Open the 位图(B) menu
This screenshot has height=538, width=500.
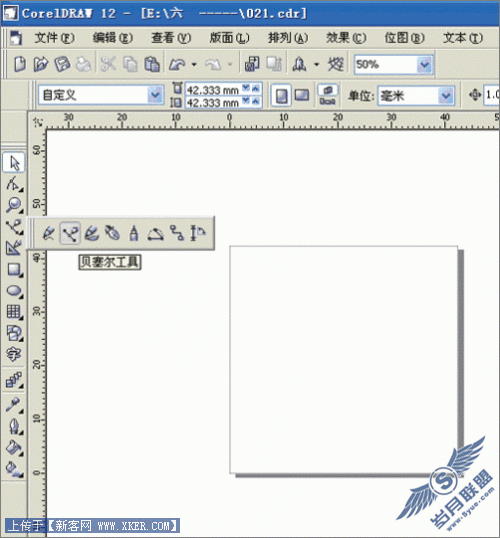coord(404,38)
